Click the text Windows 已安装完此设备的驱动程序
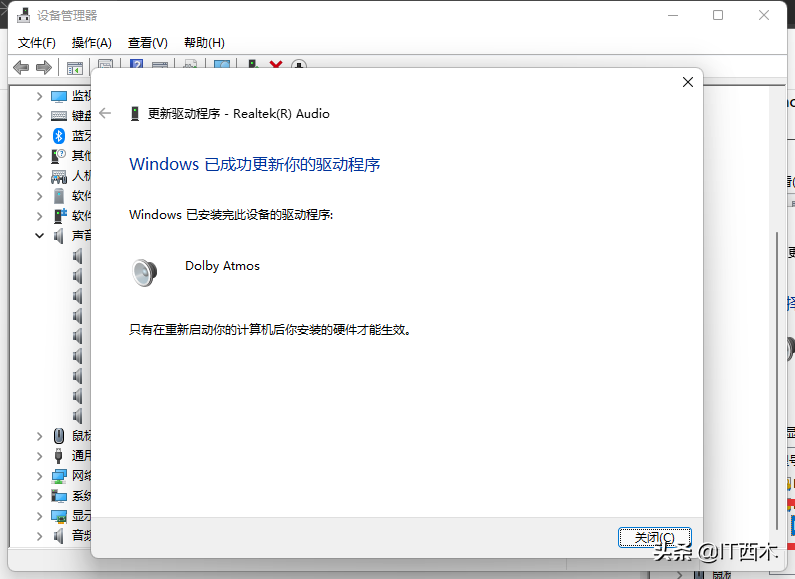The image size is (795, 579). pyautogui.click(x=231, y=215)
